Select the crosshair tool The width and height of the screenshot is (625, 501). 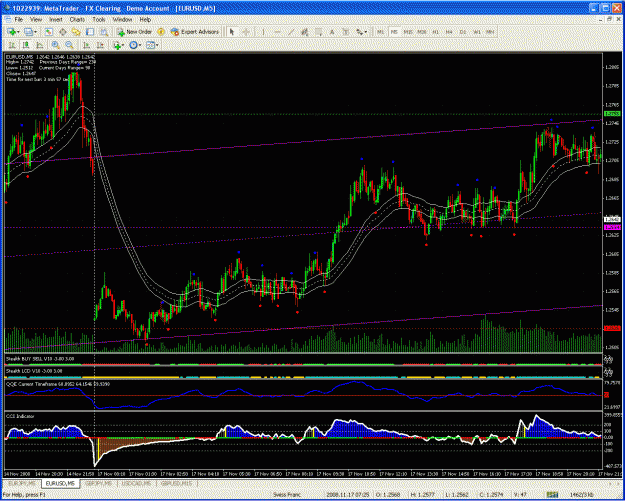click(x=247, y=32)
